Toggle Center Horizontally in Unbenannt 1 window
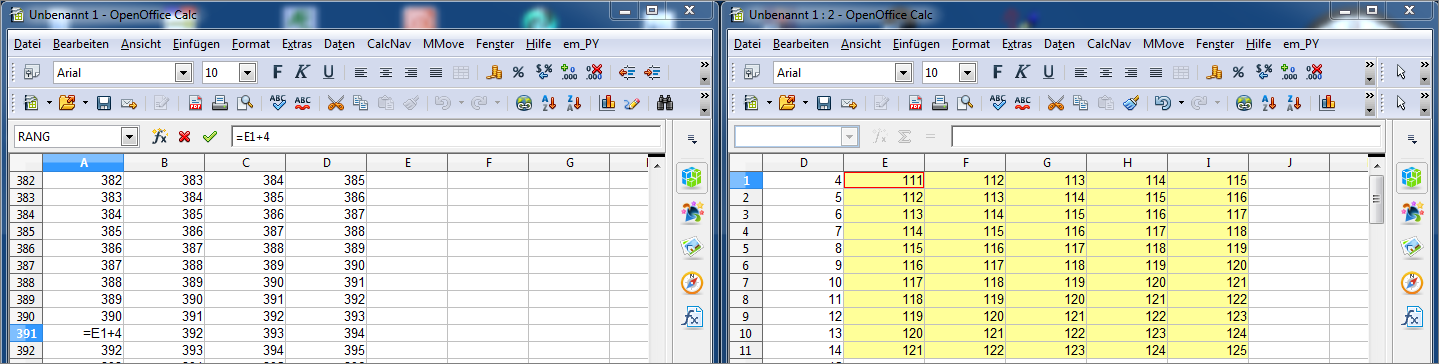Image resolution: width=1439 pixels, height=364 pixels. pyautogui.click(x=385, y=73)
